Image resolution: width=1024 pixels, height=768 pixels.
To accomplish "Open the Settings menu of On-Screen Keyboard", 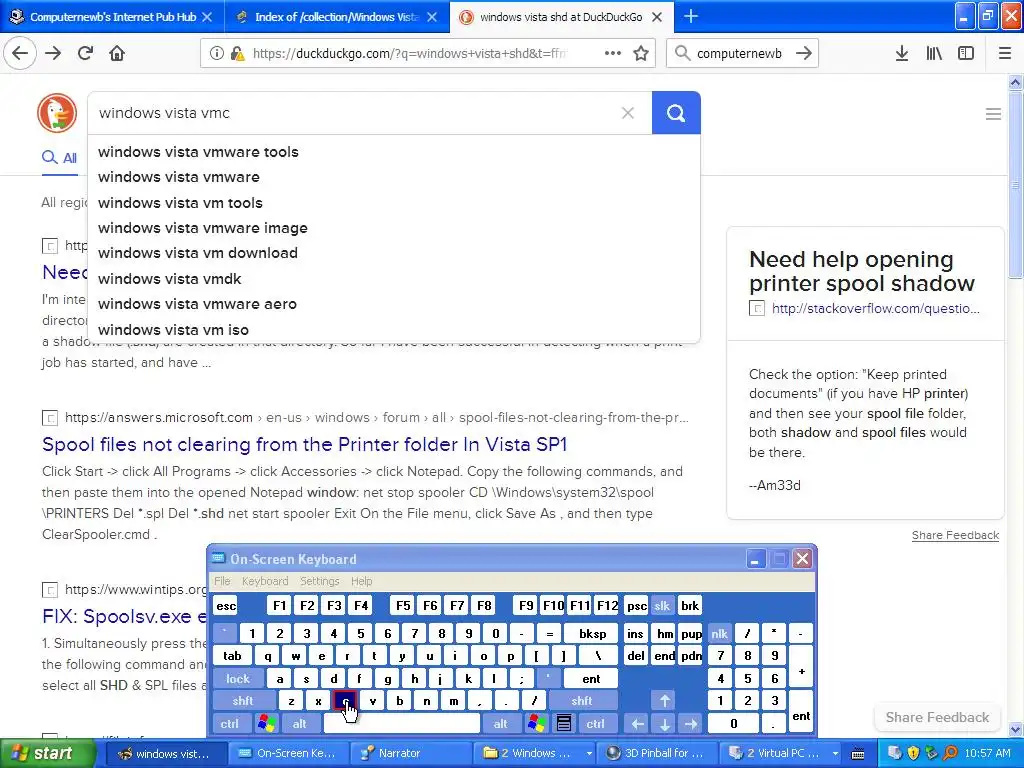I will click(x=319, y=581).
